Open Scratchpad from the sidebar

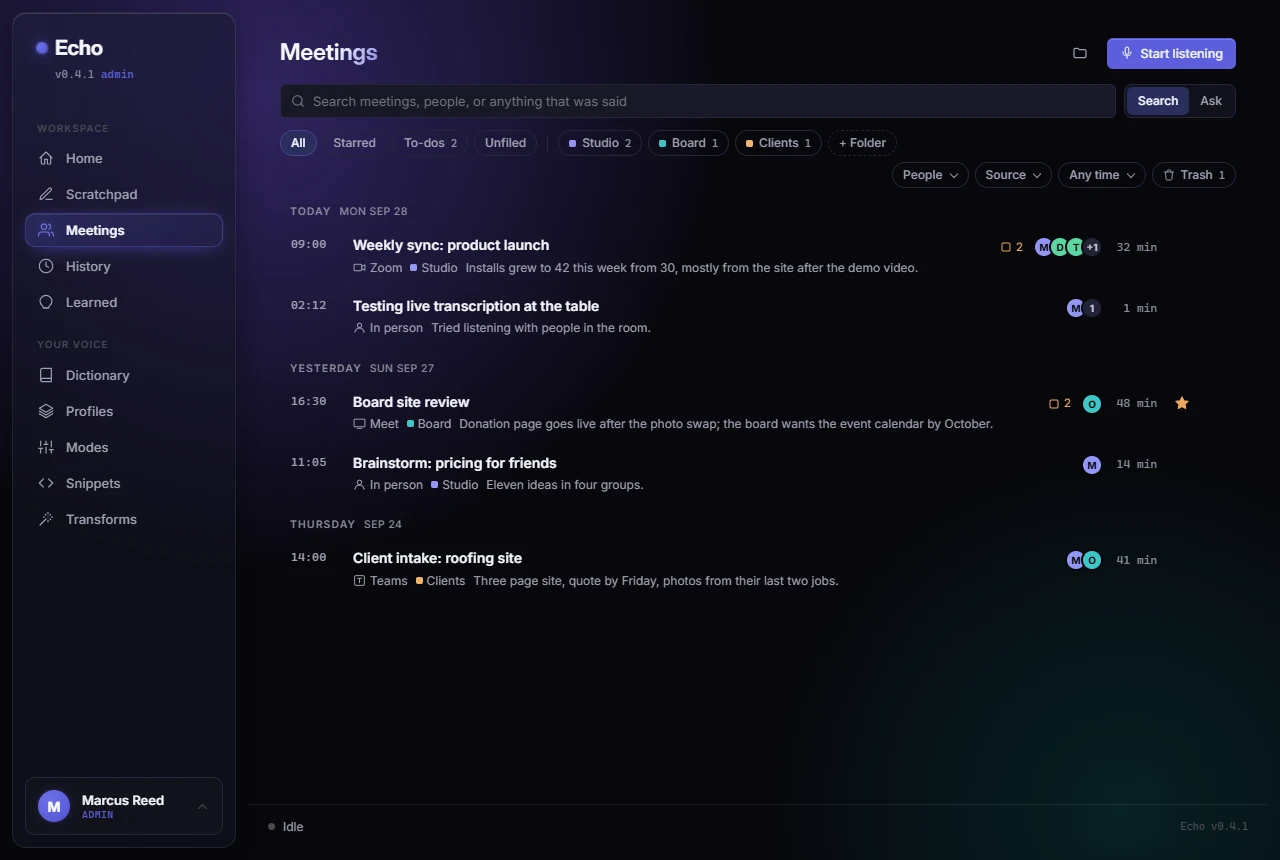(124, 194)
